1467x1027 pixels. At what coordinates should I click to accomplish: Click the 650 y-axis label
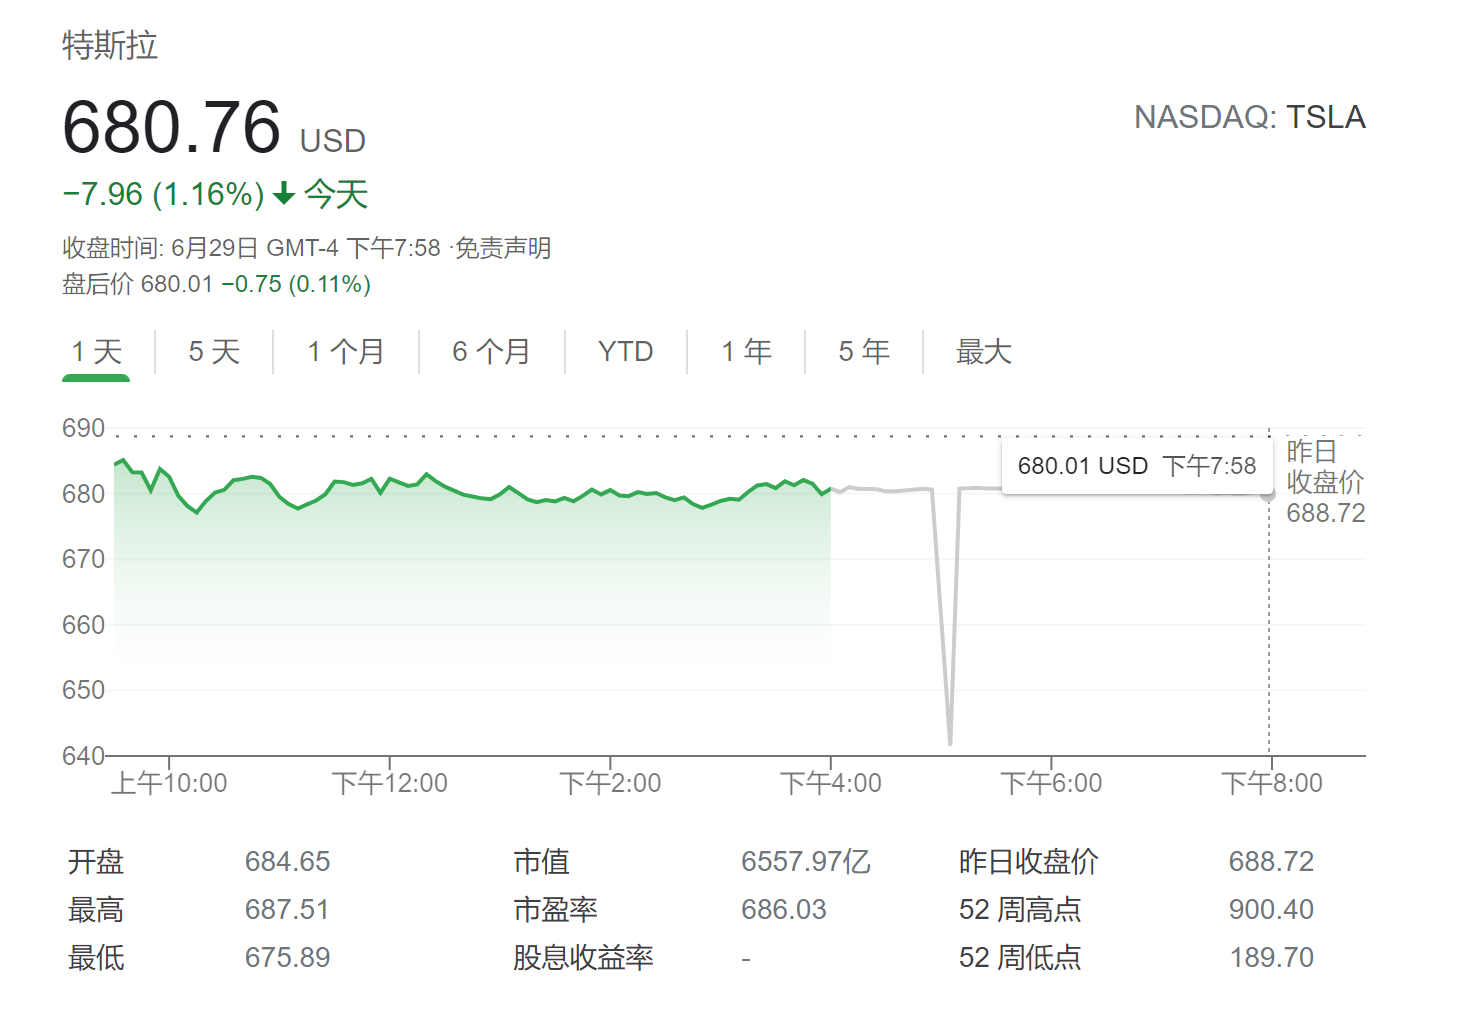point(83,690)
